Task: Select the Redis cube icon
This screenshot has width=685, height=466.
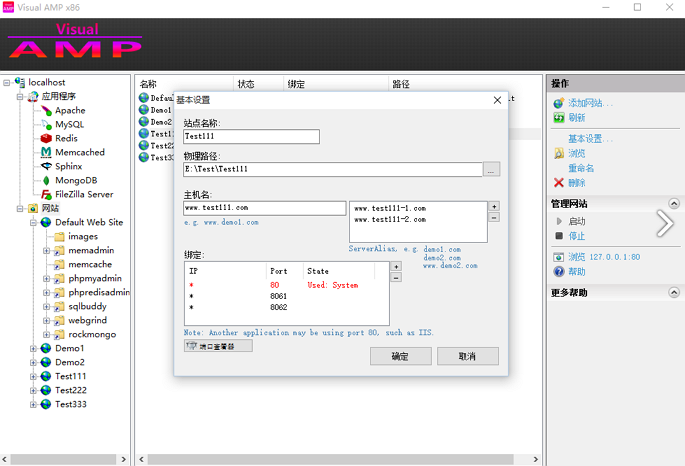Action: click(46, 138)
